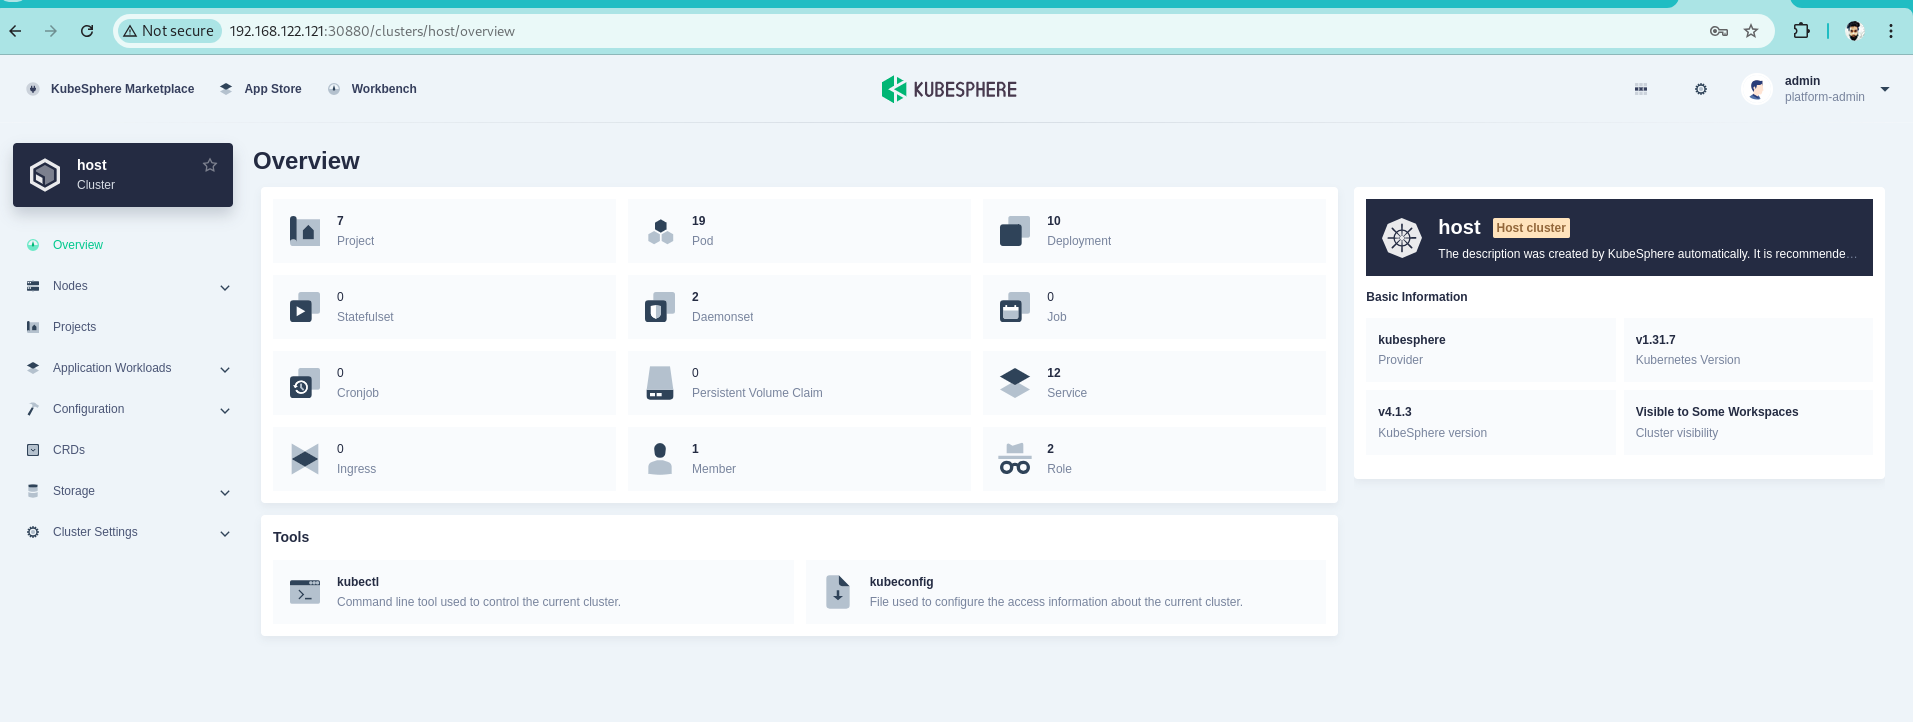This screenshot has height=722, width=1913.
Task: Click the Cluster Settings menu label
Action: point(95,532)
